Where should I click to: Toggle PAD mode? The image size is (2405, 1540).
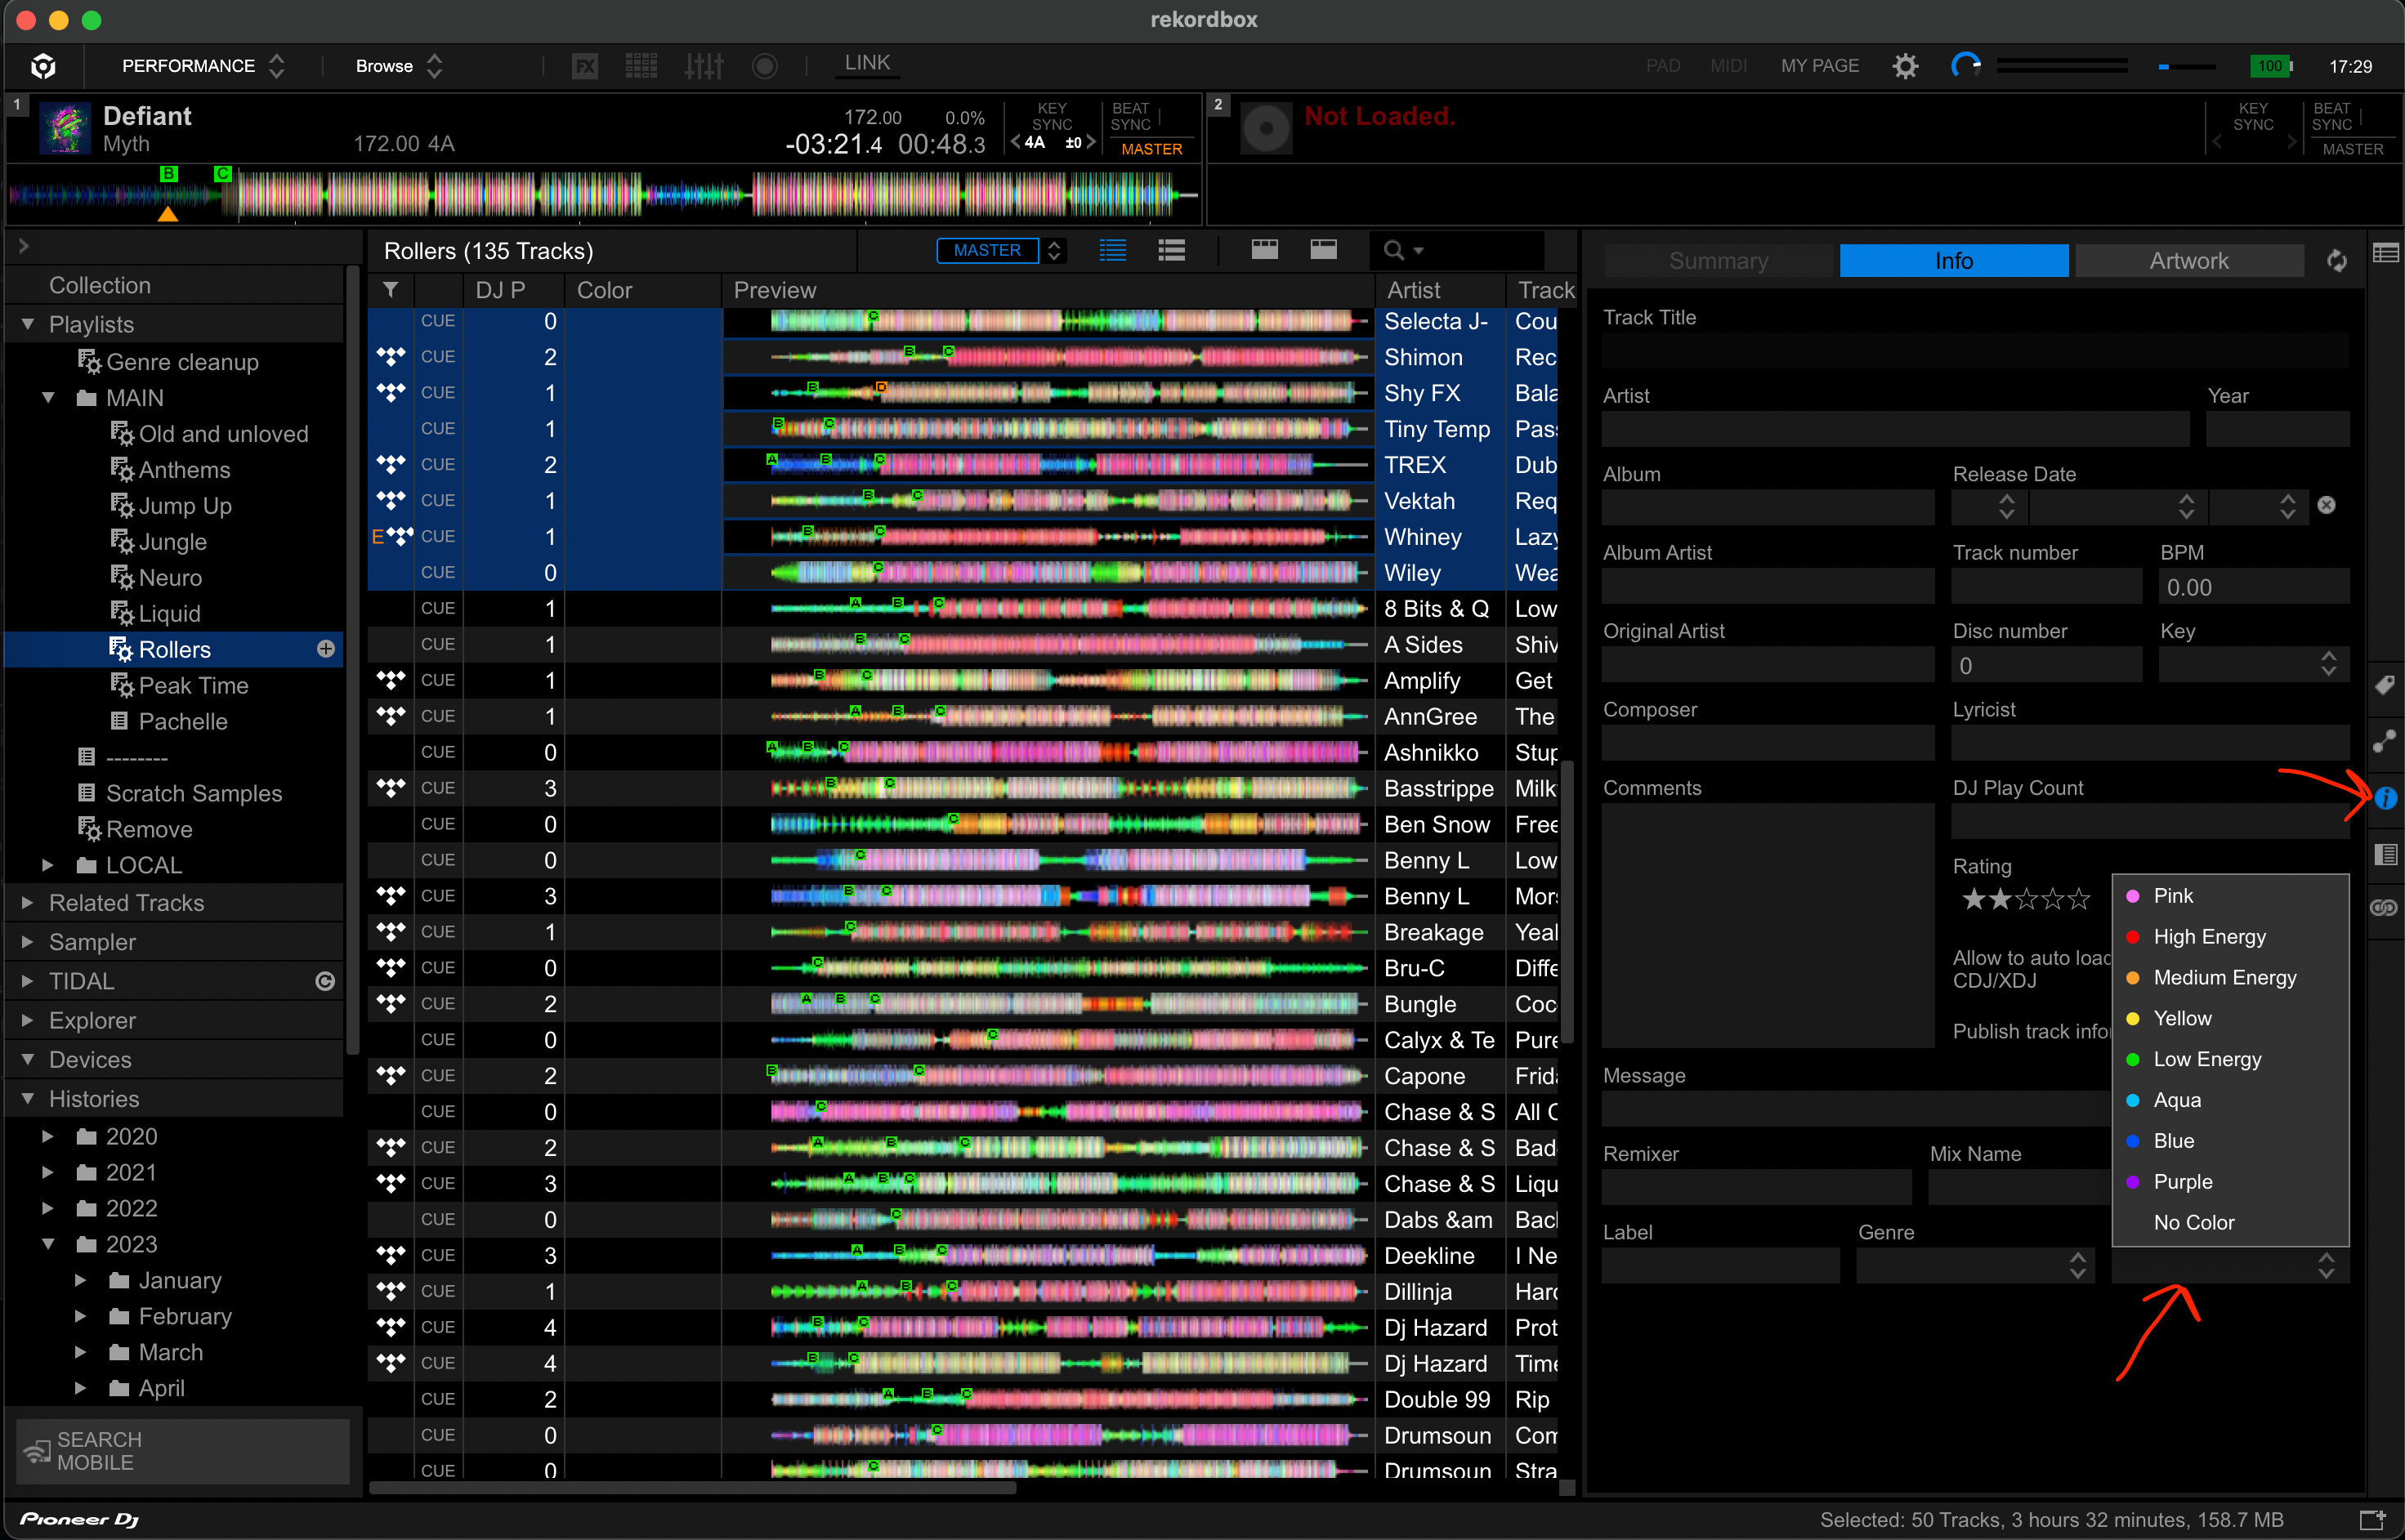1663,66
